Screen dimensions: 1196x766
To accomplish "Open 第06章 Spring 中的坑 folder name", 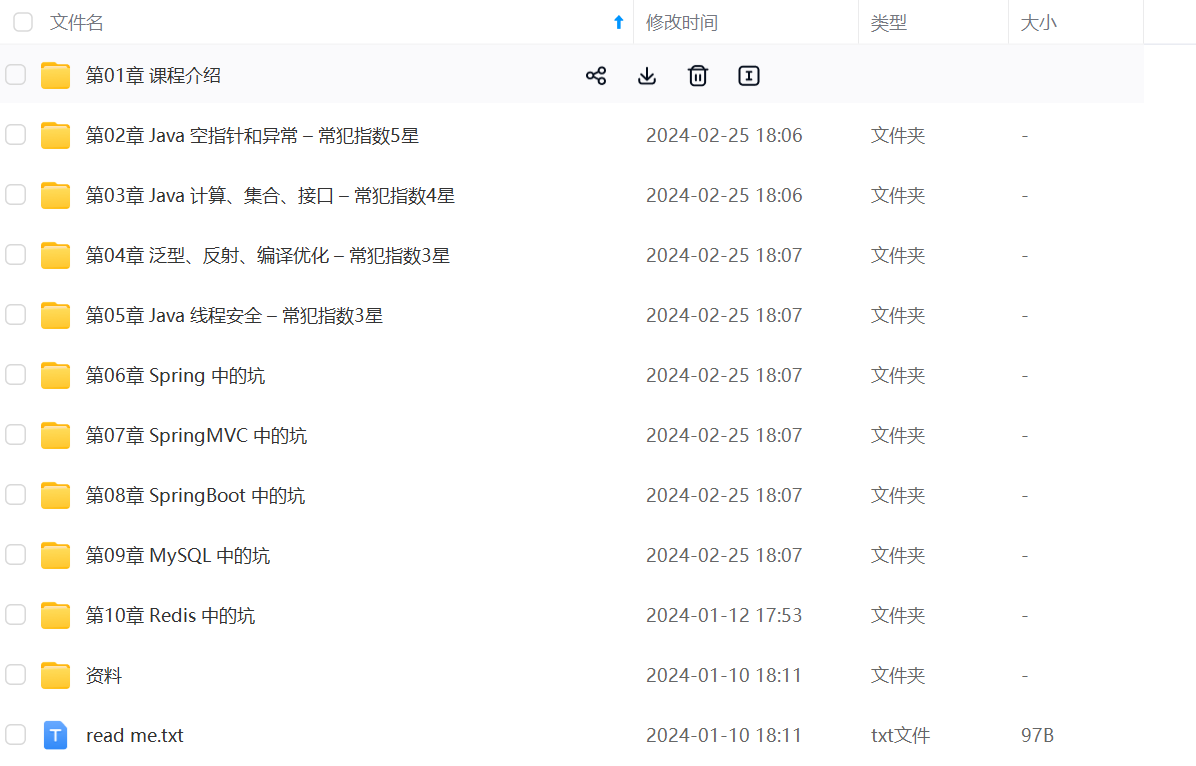I will tap(175, 375).
